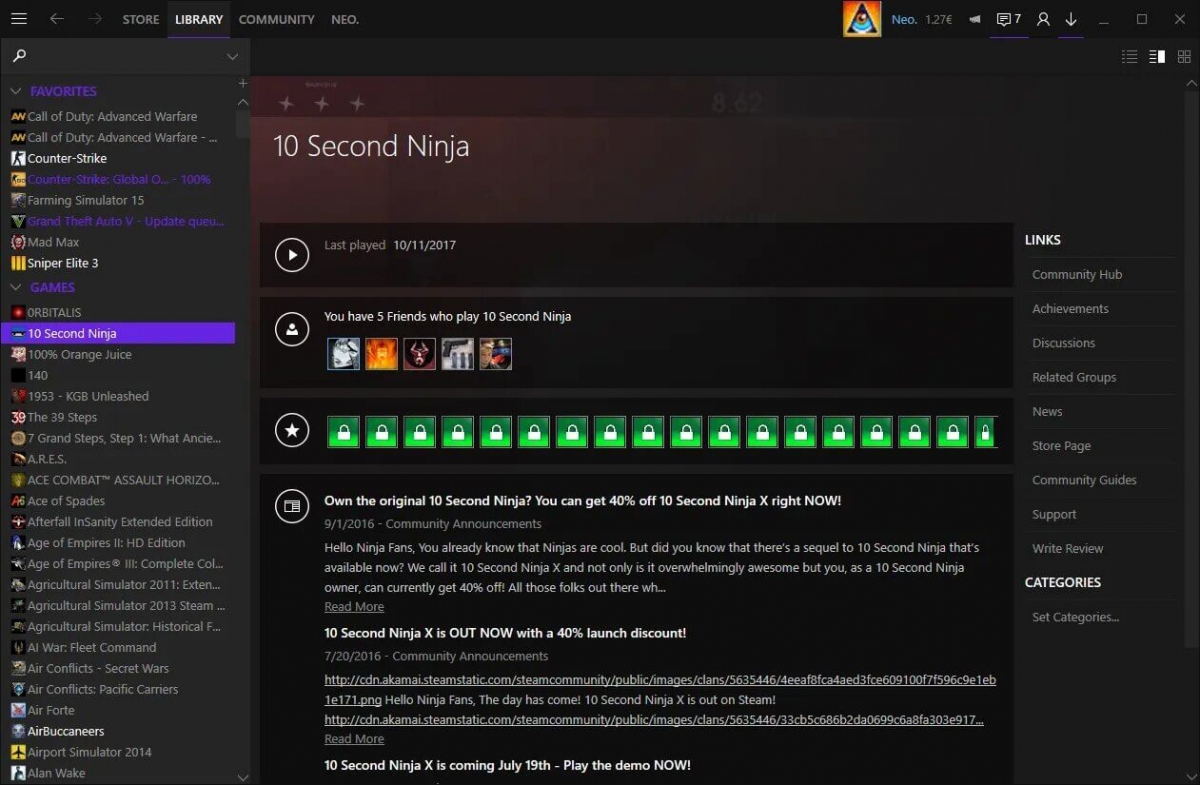1200x785 pixels.
Task: Expand the search filter dropdown arrow
Action: (x=232, y=56)
